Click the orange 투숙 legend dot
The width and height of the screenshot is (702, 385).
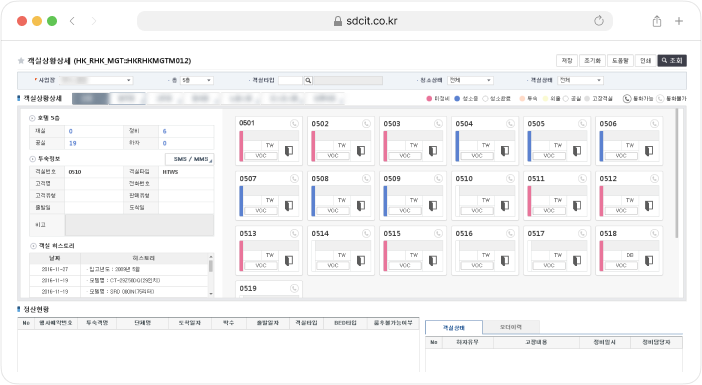pyautogui.click(x=522, y=98)
